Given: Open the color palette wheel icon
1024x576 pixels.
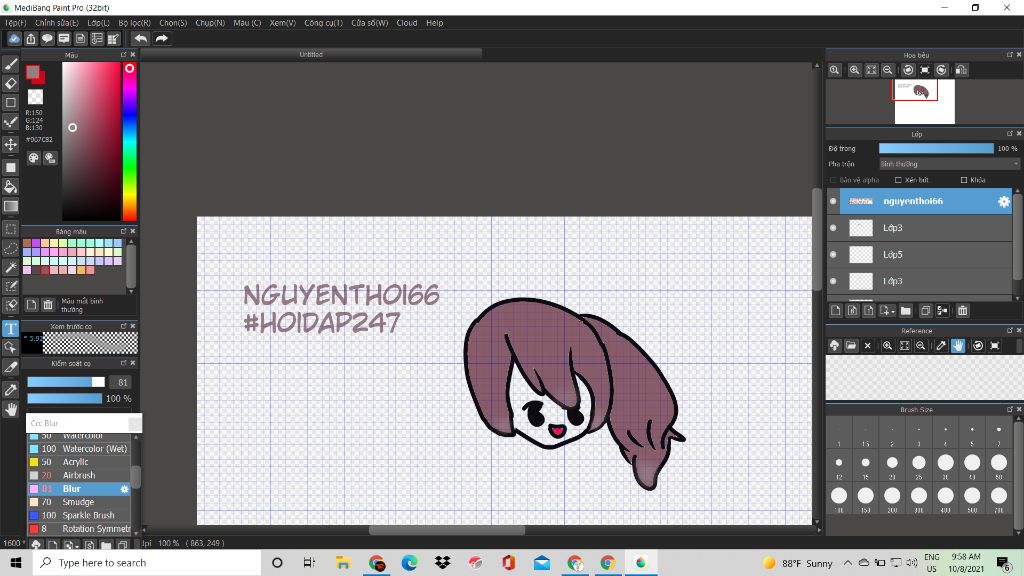Looking at the screenshot, I should [33, 158].
